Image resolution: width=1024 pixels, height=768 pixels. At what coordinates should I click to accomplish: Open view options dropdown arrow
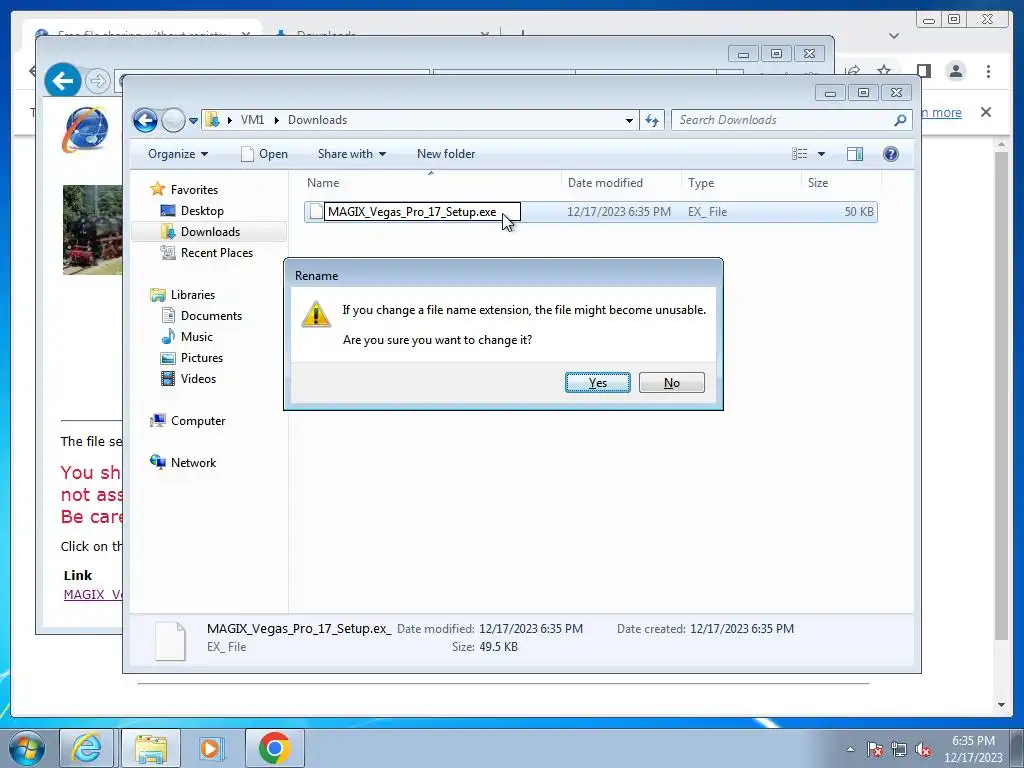pyautogui.click(x=822, y=154)
